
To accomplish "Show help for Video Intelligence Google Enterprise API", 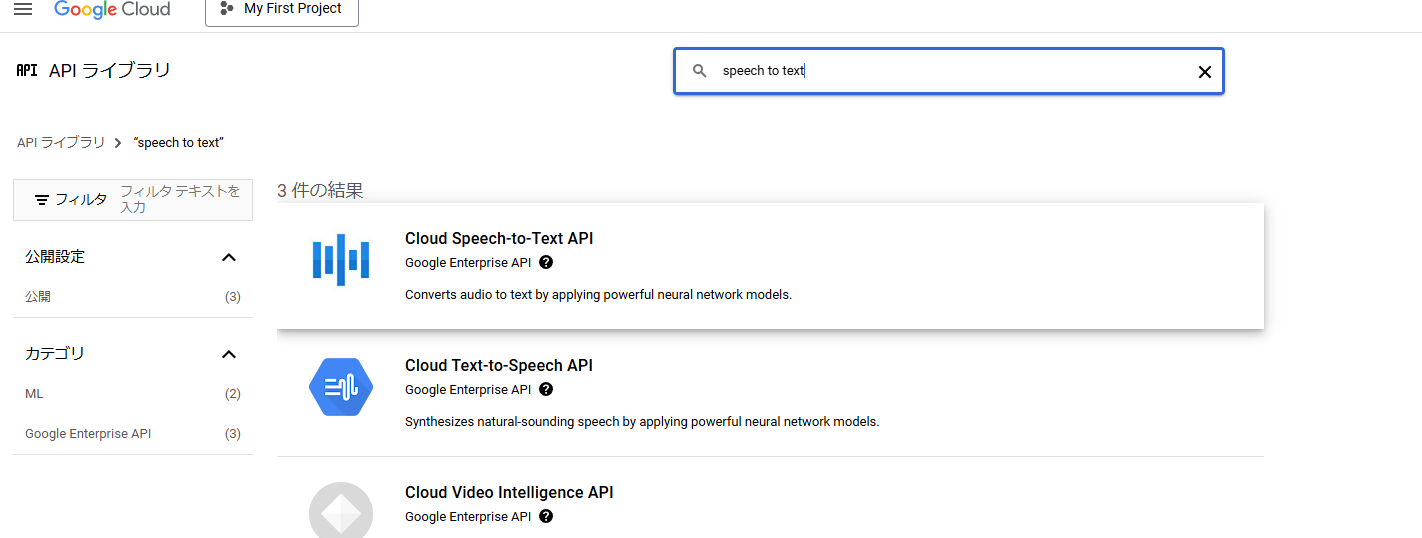I will [x=546, y=517].
